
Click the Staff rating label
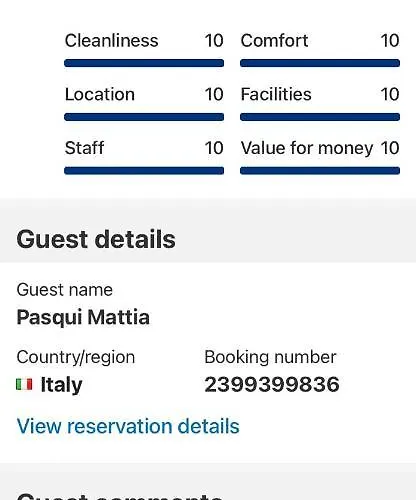[x=85, y=148]
